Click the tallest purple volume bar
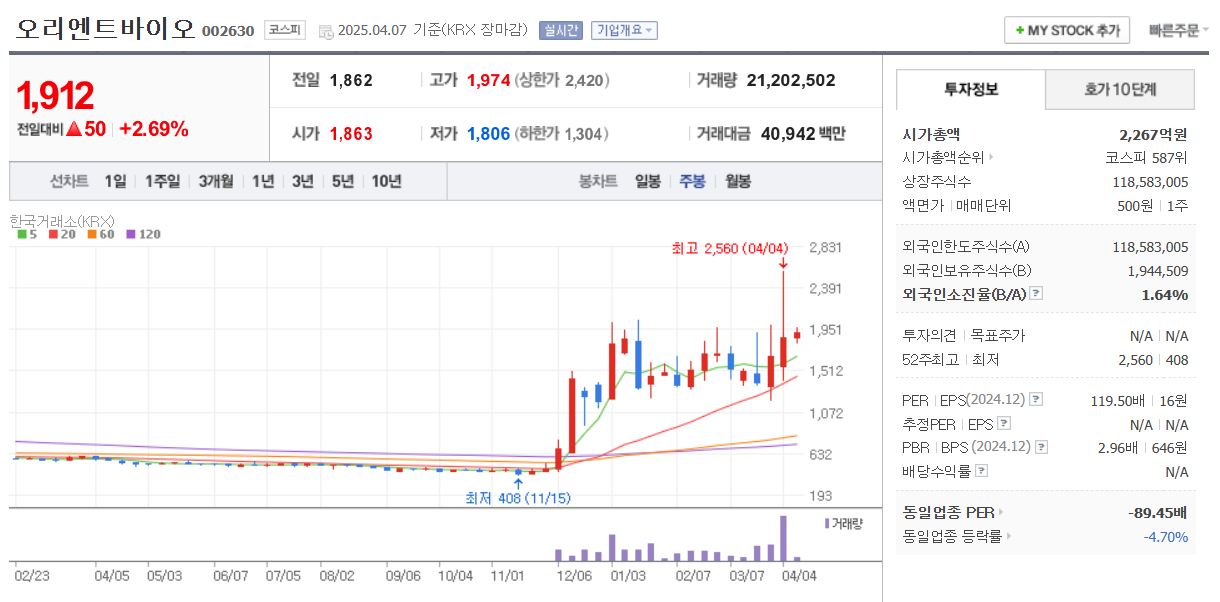Viewport: 1220px width, 602px height. (783, 538)
